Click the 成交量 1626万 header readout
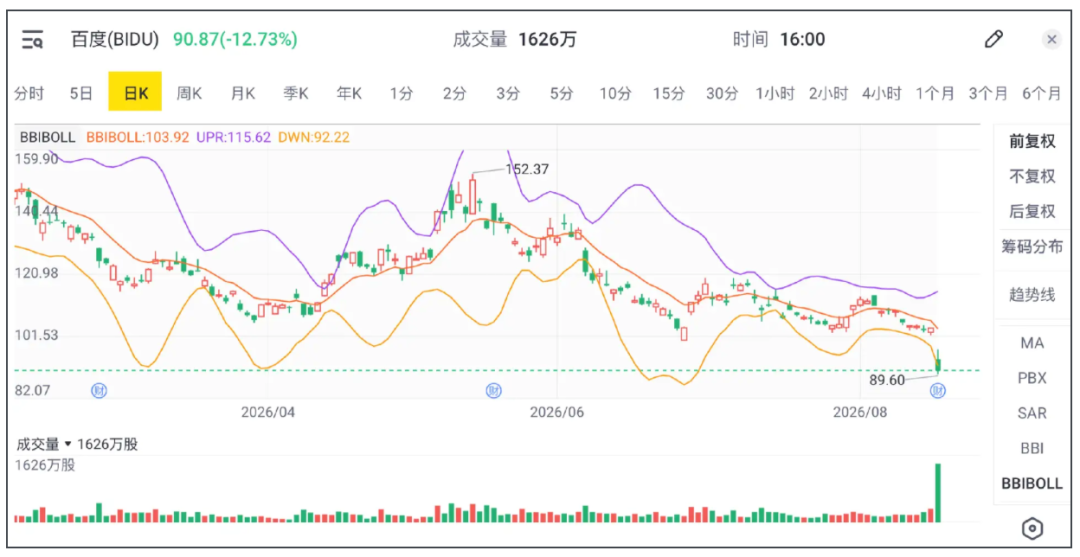The height and width of the screenshot is (557, 1080). pos(514,39)
